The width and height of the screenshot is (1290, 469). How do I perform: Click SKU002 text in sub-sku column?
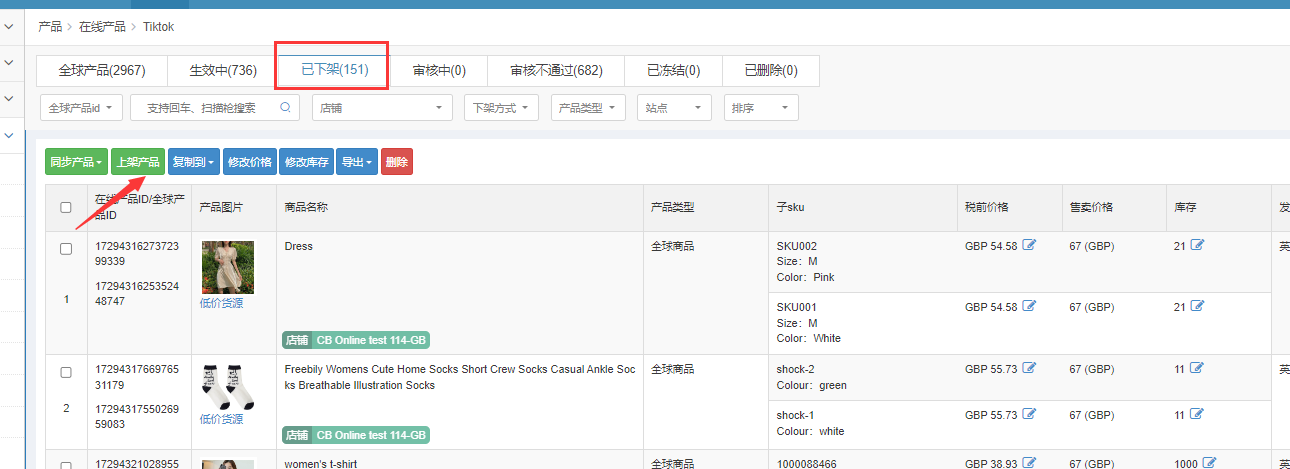(x=797, y=246)
